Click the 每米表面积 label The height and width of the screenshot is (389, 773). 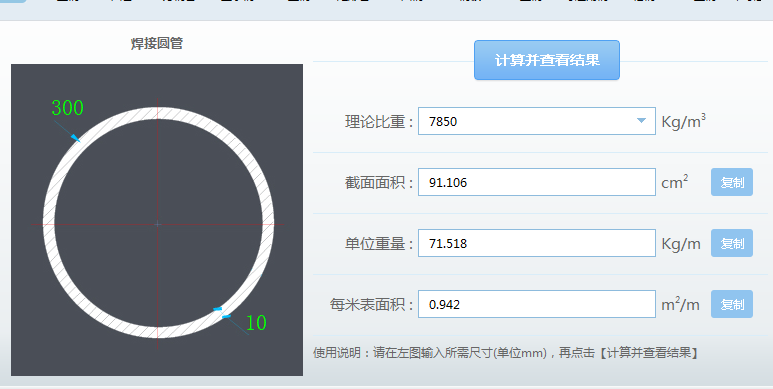[x=372, y=305]
